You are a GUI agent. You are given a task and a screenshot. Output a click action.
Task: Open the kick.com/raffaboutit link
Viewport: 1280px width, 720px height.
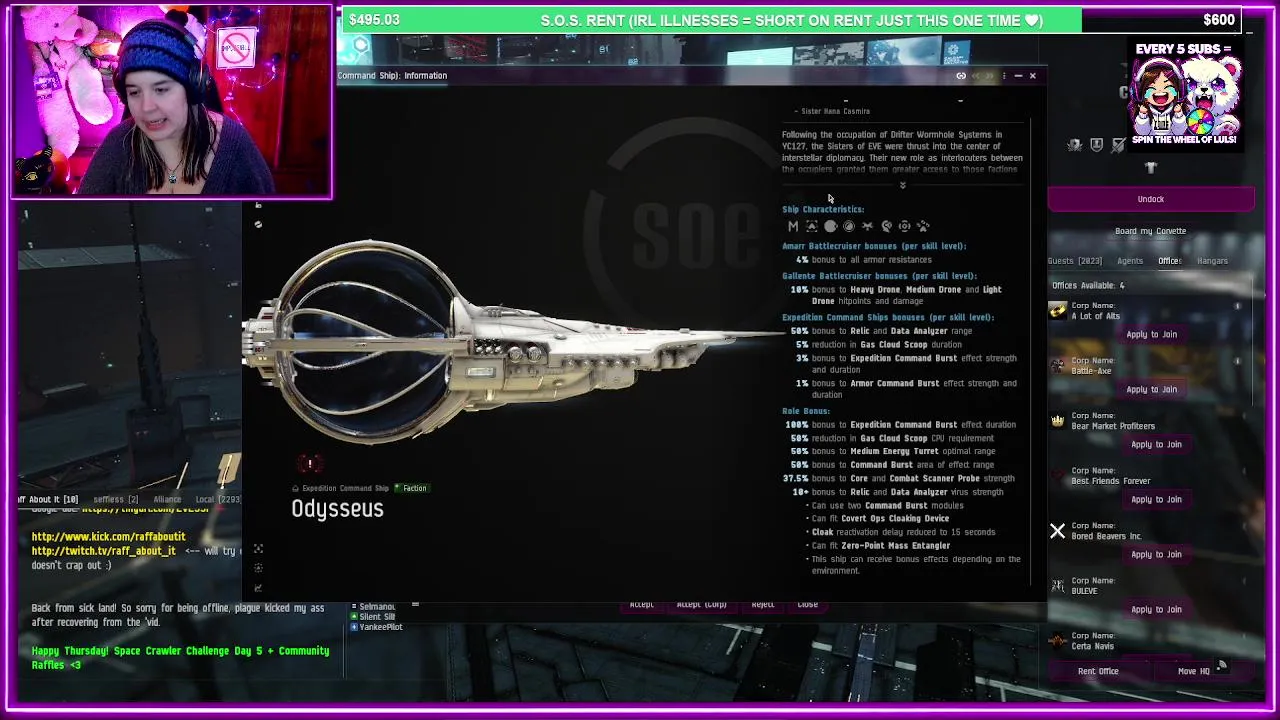coord(108,537)
